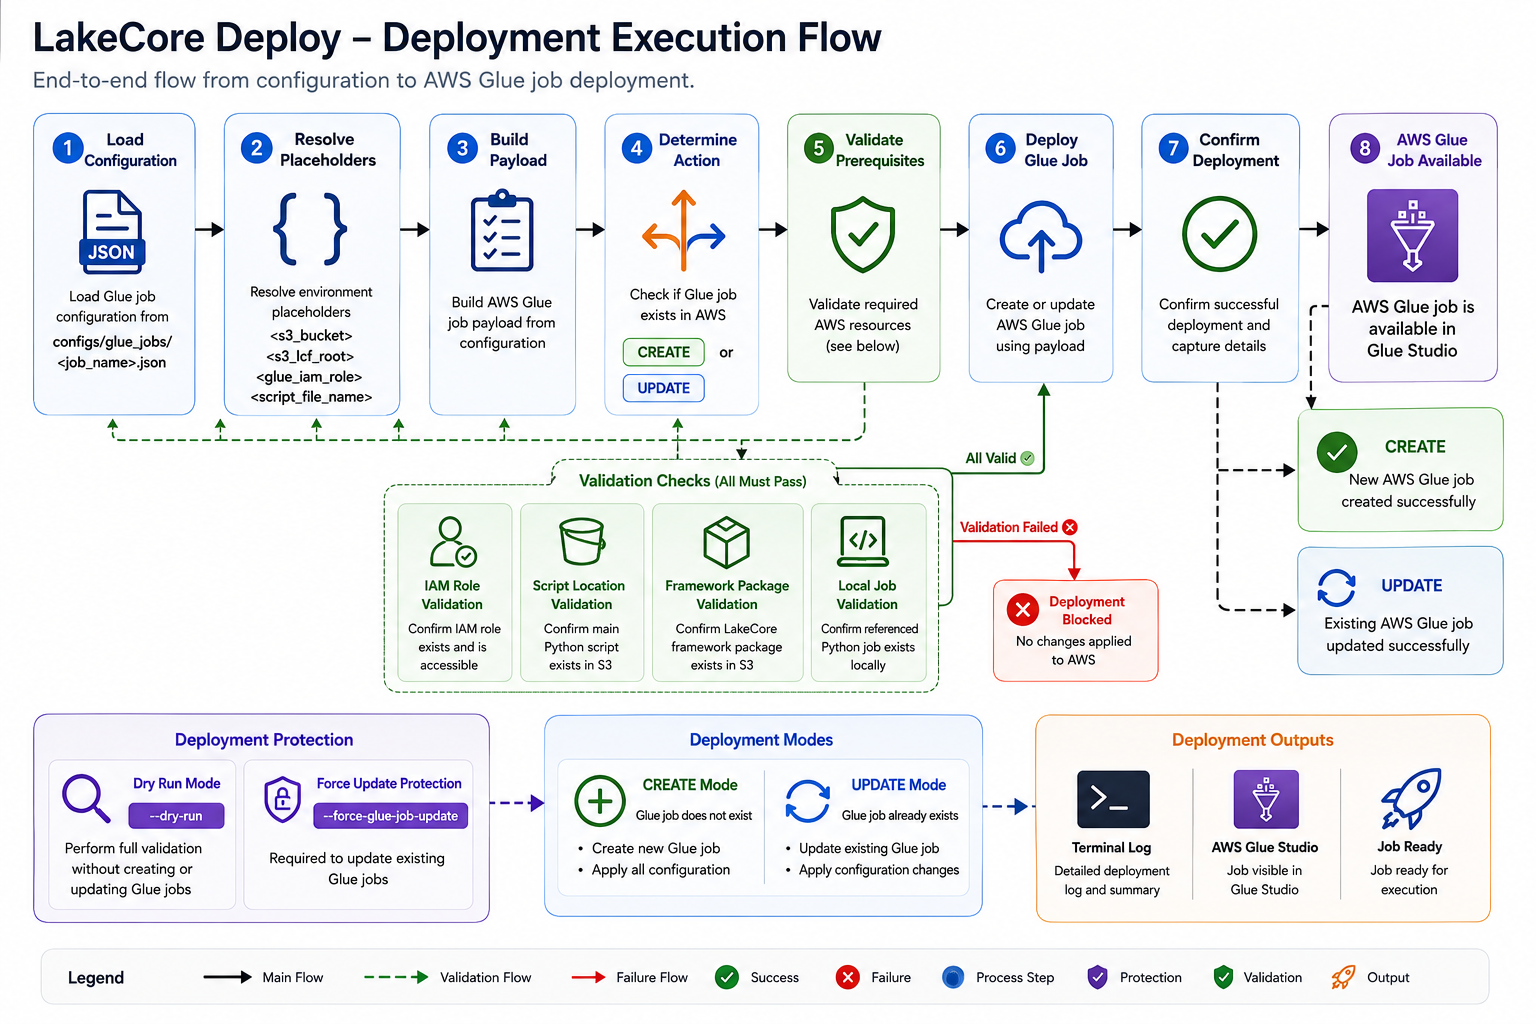
Task: Click the purple Glue funnel icon in step 8
Action: pos(1412,236)
